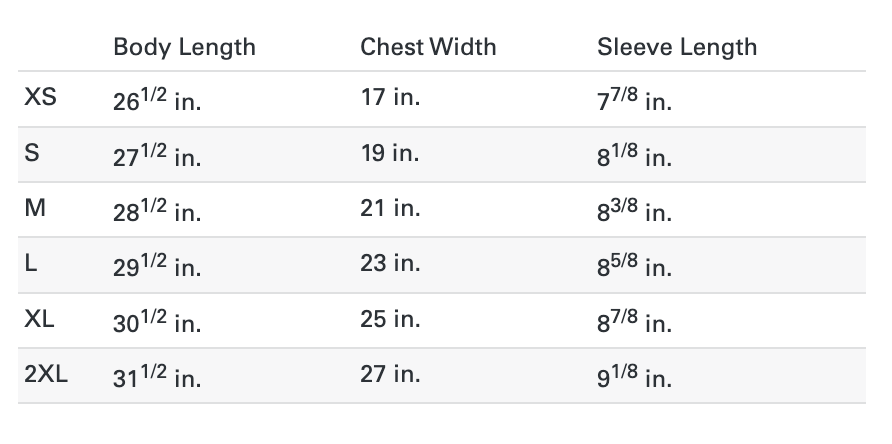Select the S size row label
Viewport: 892px width, 444px height.
(x=32, y=153)
